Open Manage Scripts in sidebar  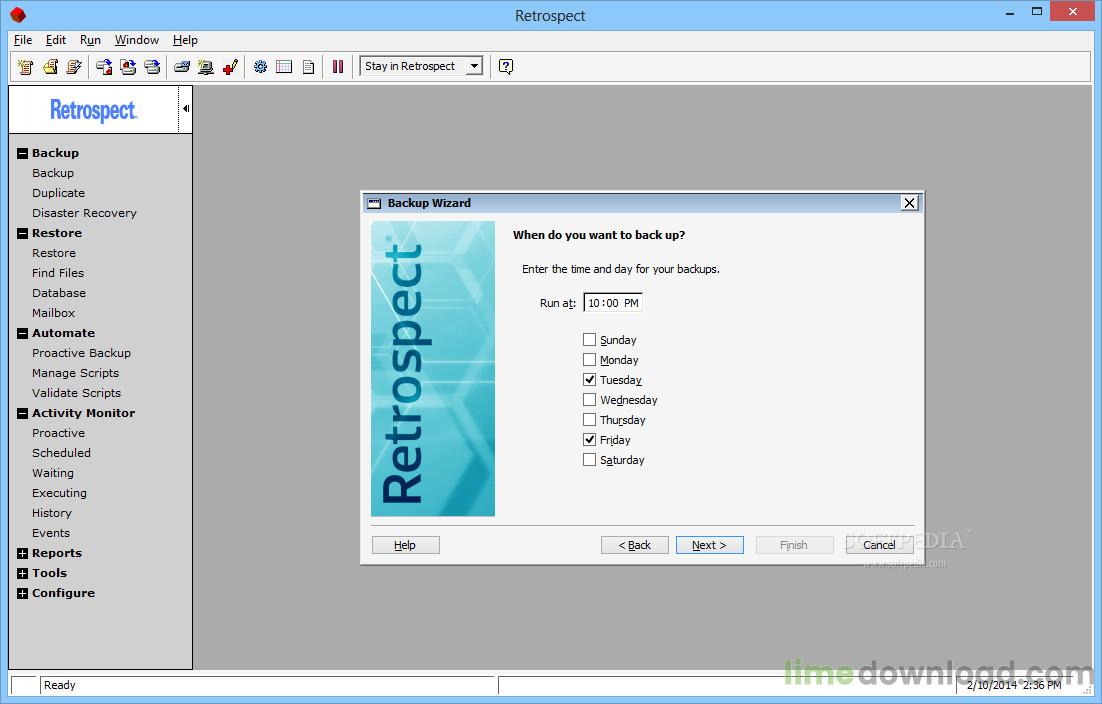(75, 373)
